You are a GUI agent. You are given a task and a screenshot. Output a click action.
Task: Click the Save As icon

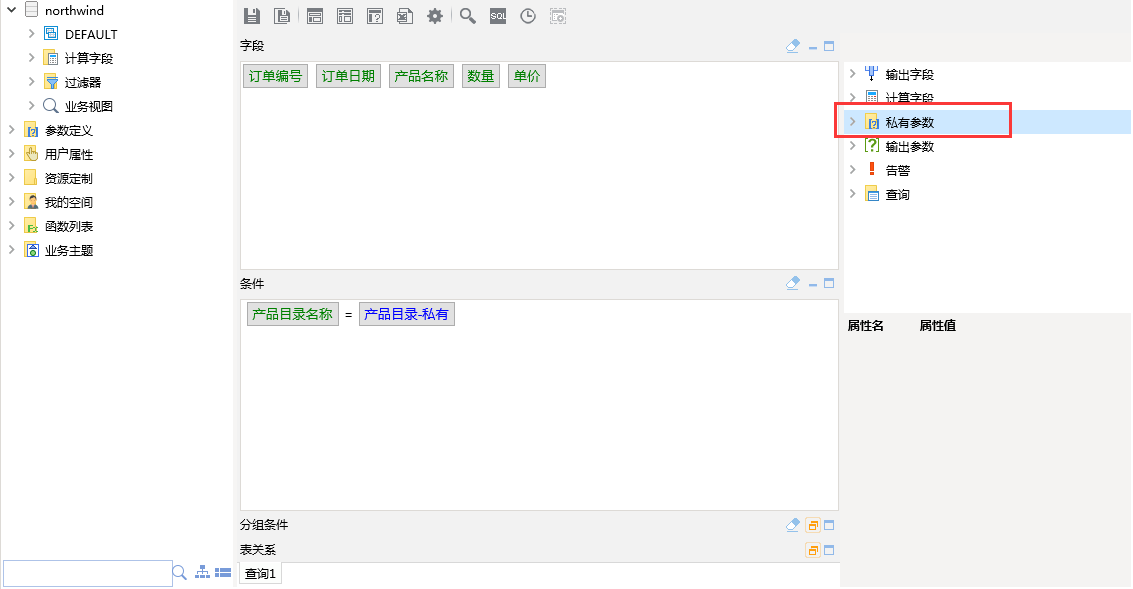pyautogui.click(x=282, y=16)
